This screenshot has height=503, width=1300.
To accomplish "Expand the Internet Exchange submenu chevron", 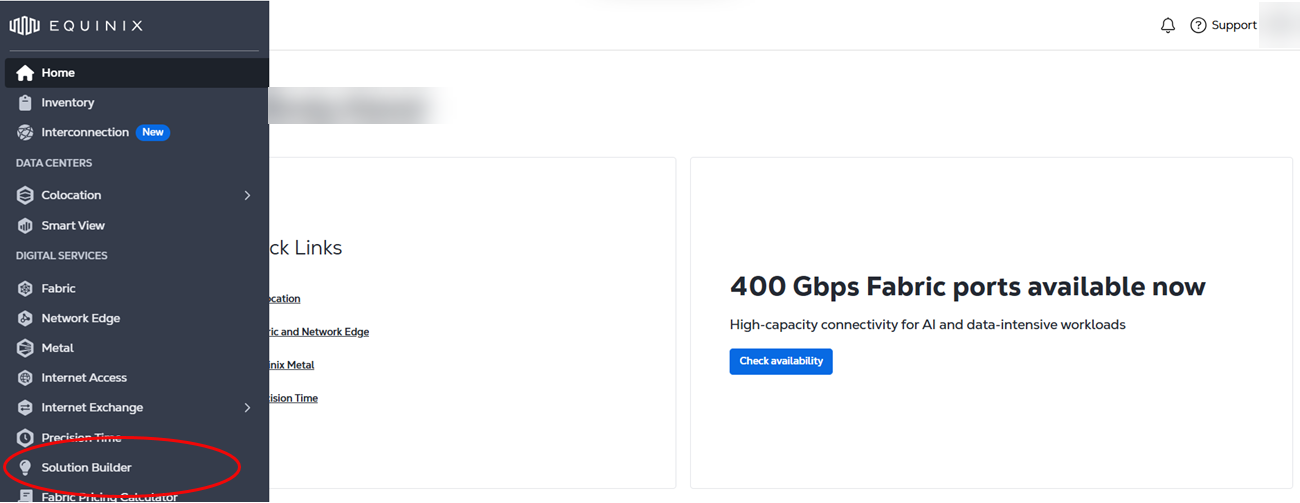I will coord(248,408).
